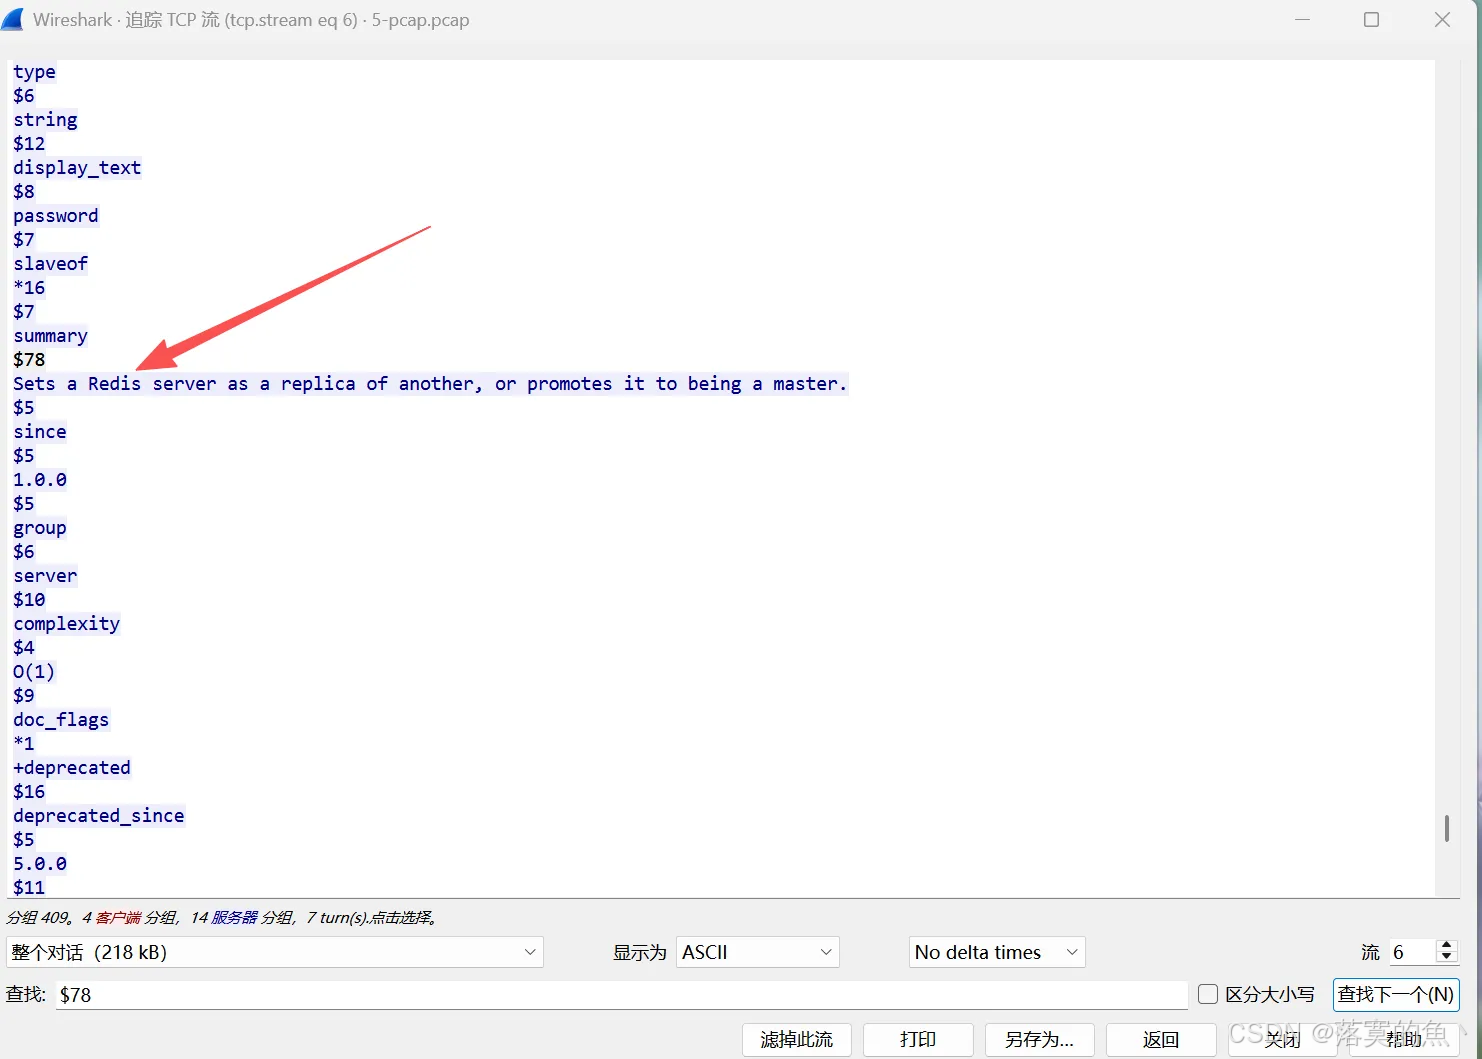Click the 打印 print button

pos(918,1039)
